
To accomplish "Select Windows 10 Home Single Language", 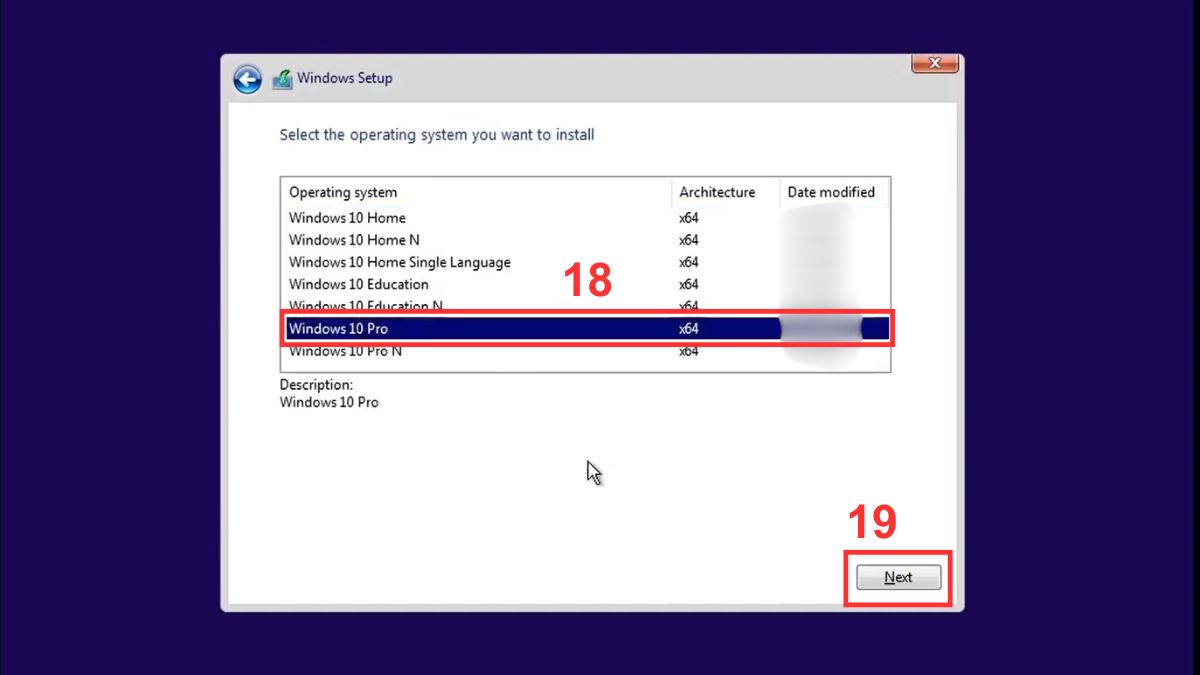I will pos(585,262).
